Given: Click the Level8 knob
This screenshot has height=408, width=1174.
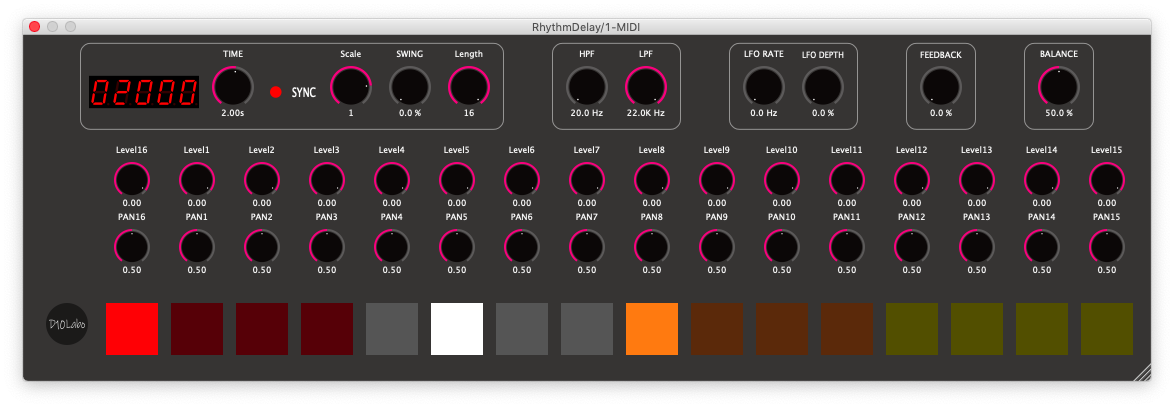Looking at the screenshot, I should click(x=652, y=180).
